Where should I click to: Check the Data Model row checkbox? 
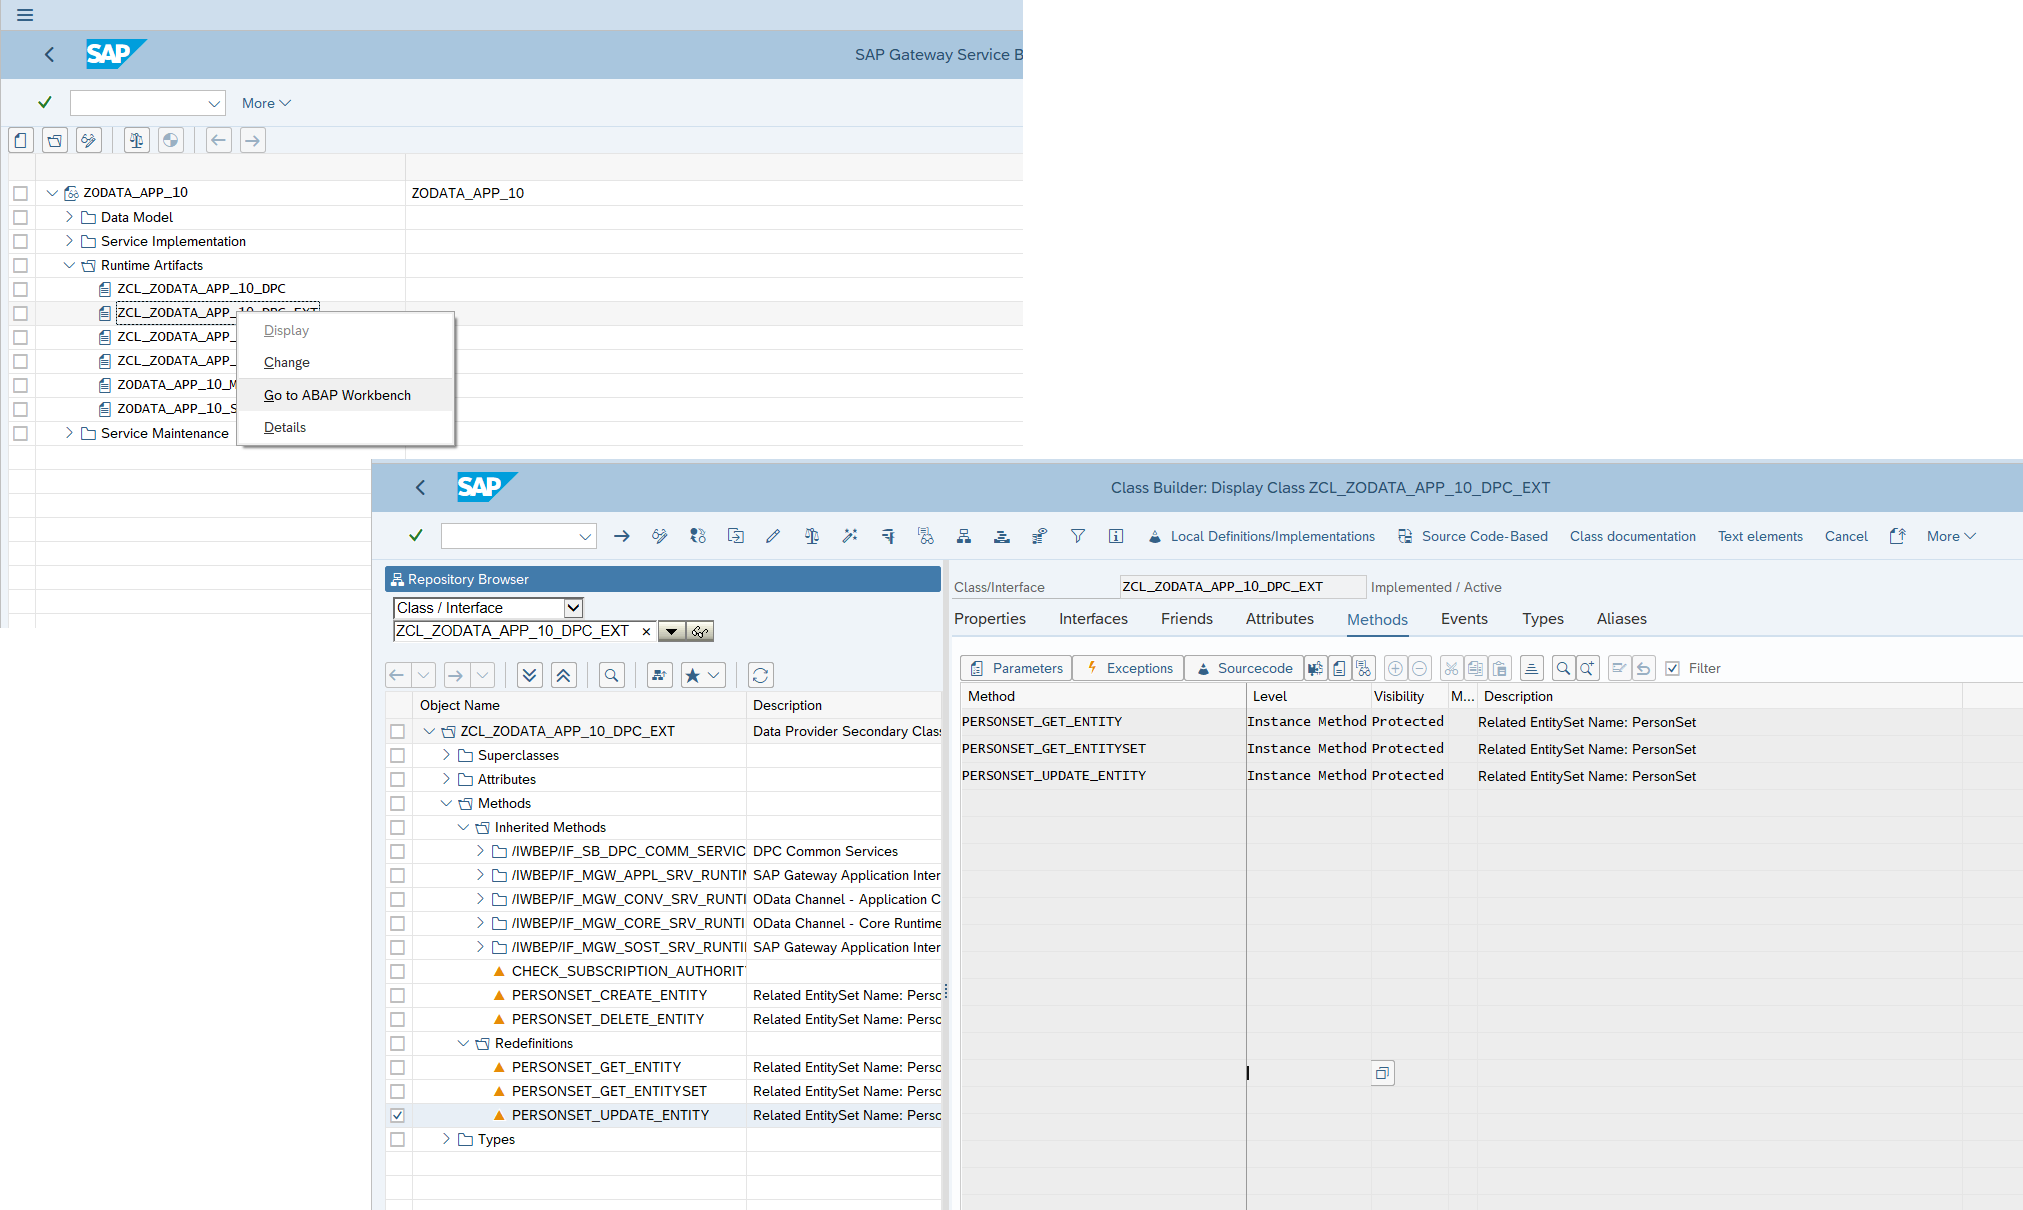[x=20, y=217]
